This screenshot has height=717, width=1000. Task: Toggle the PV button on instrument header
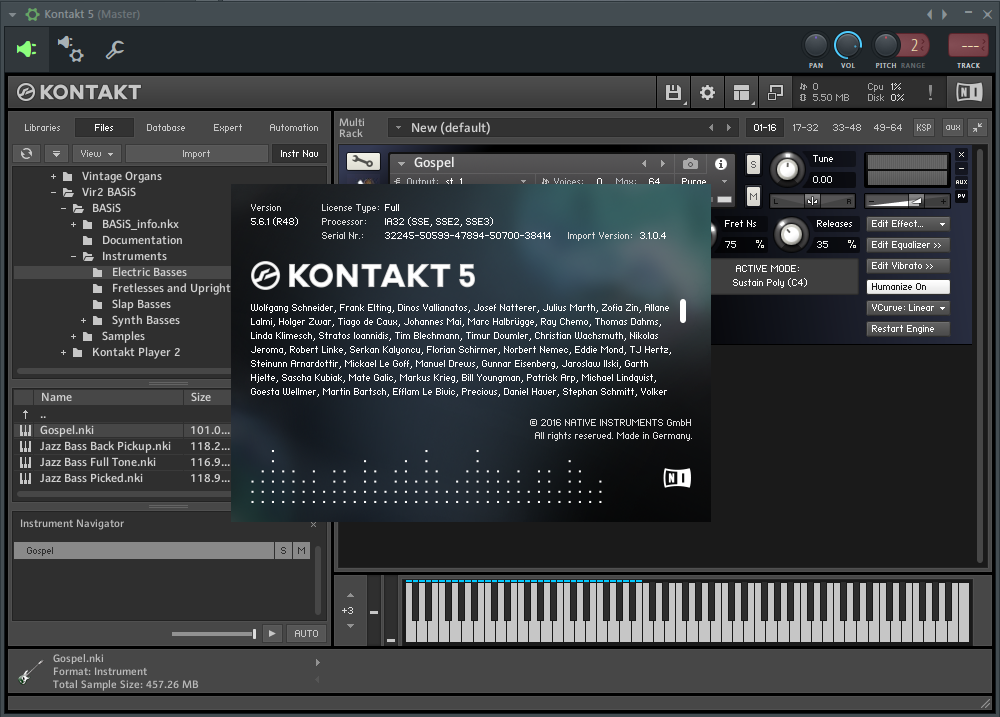coord(962,196)
